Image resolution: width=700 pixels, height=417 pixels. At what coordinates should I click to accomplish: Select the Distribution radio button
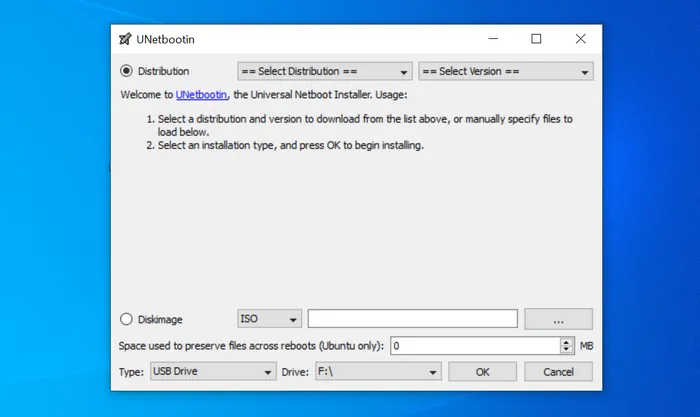[x=126, y=71]
